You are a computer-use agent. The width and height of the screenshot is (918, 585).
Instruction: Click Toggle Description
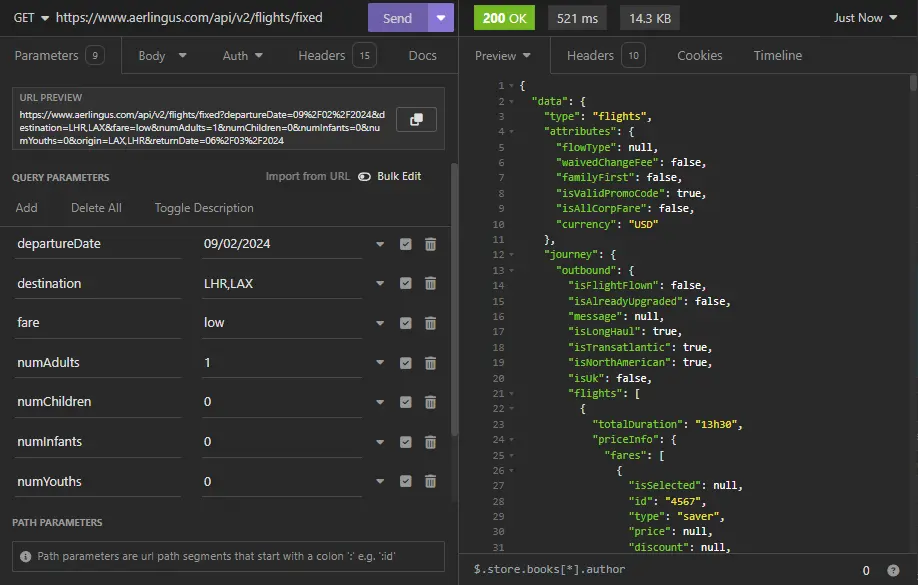[204, 208]
